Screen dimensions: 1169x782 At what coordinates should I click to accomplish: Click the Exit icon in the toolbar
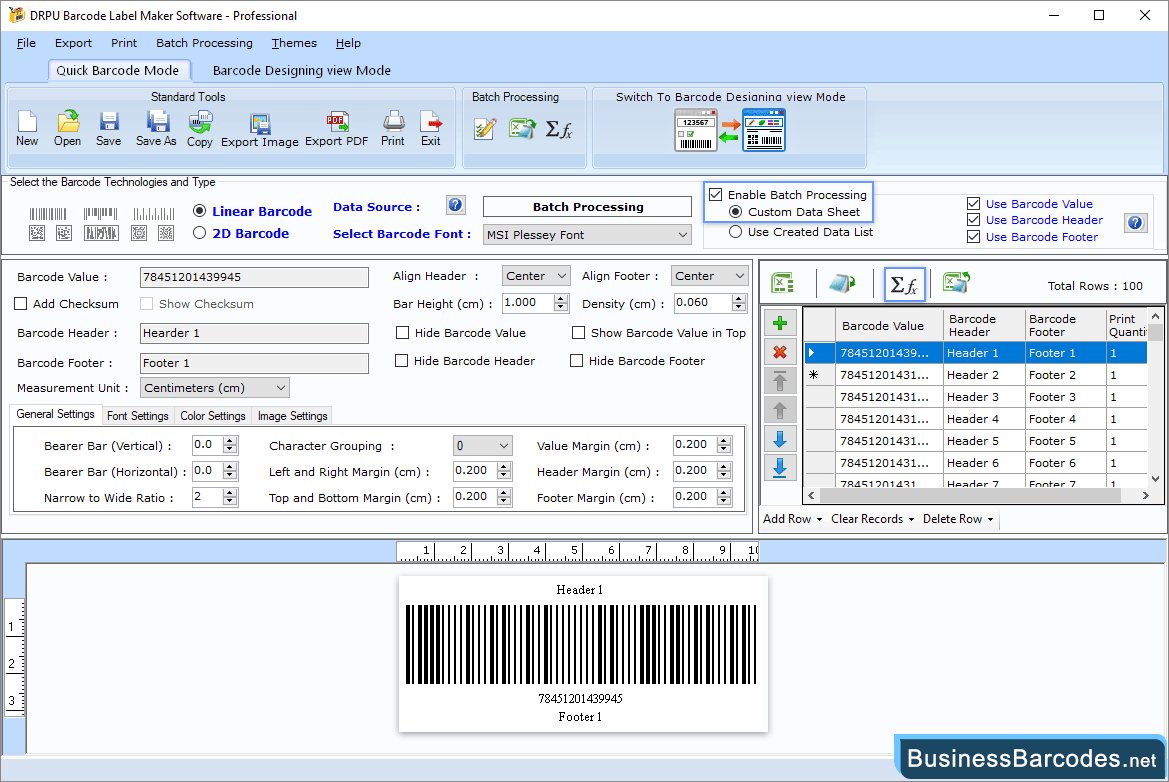[x=431, y=128]
